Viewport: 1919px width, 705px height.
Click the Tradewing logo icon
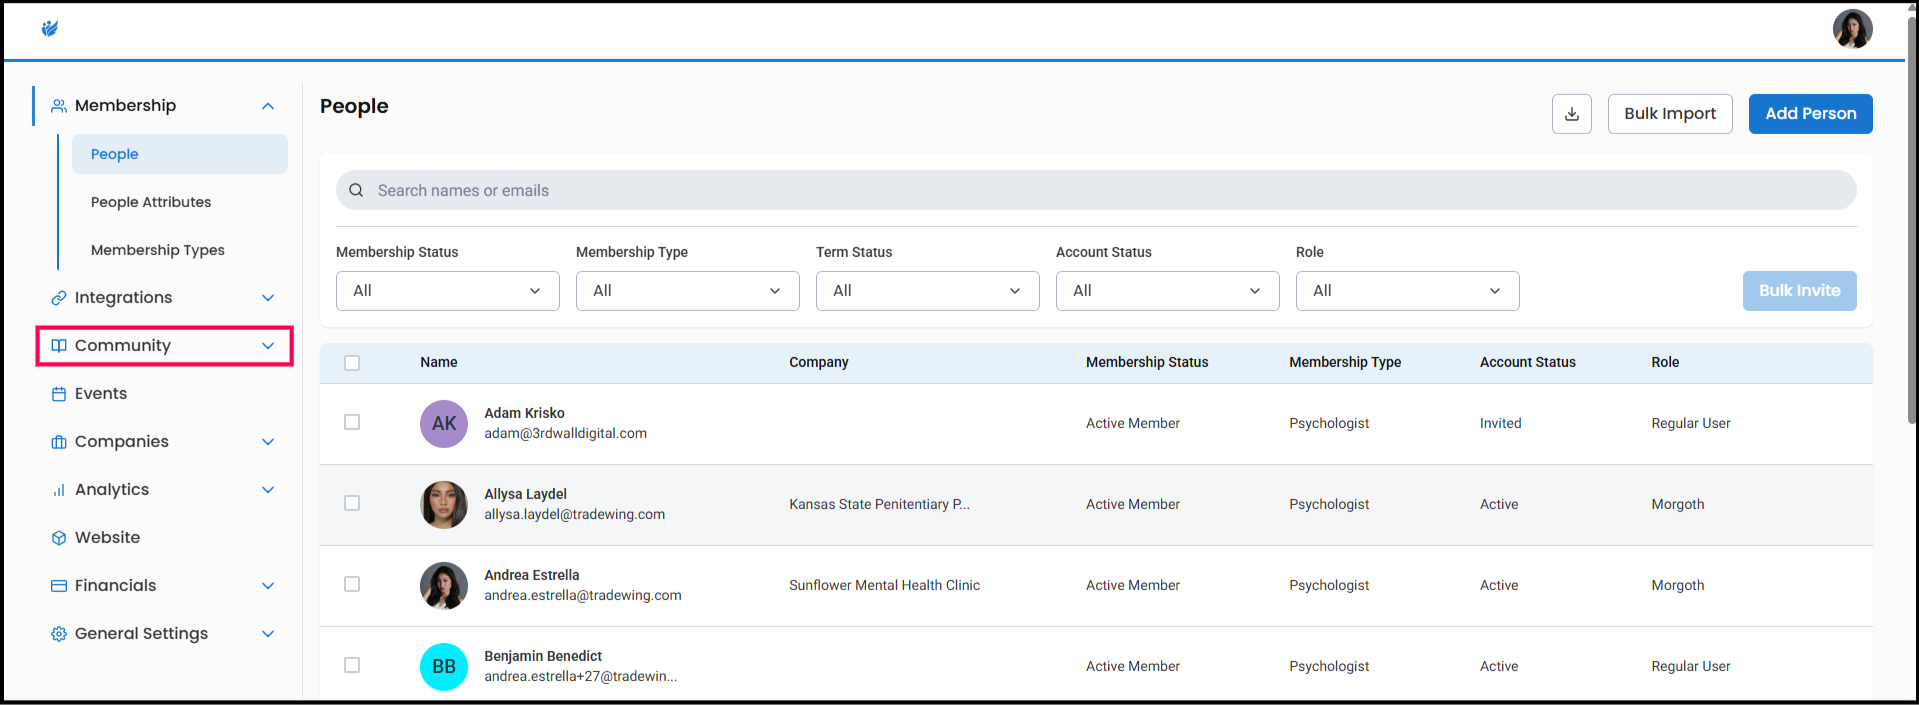pos(50,28)
